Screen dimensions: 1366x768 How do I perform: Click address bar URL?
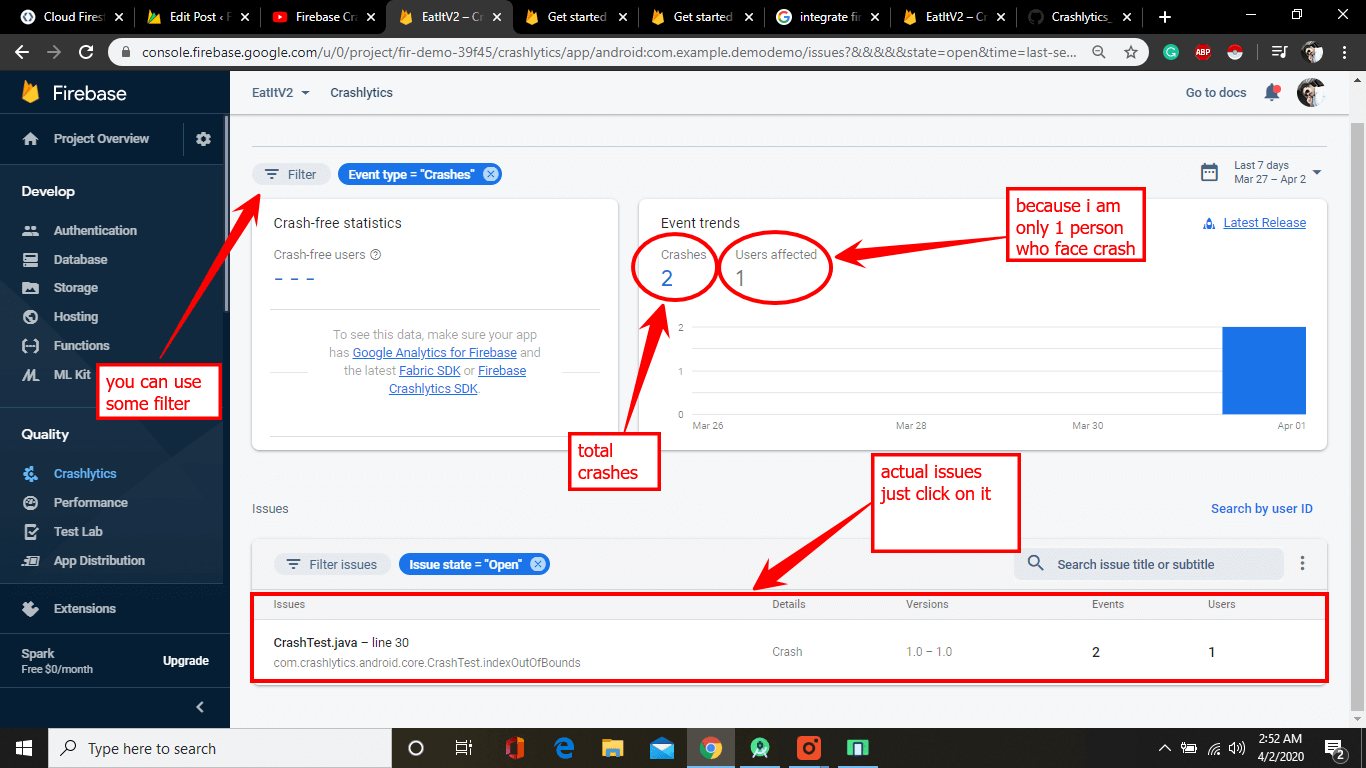tap(608, 52)
